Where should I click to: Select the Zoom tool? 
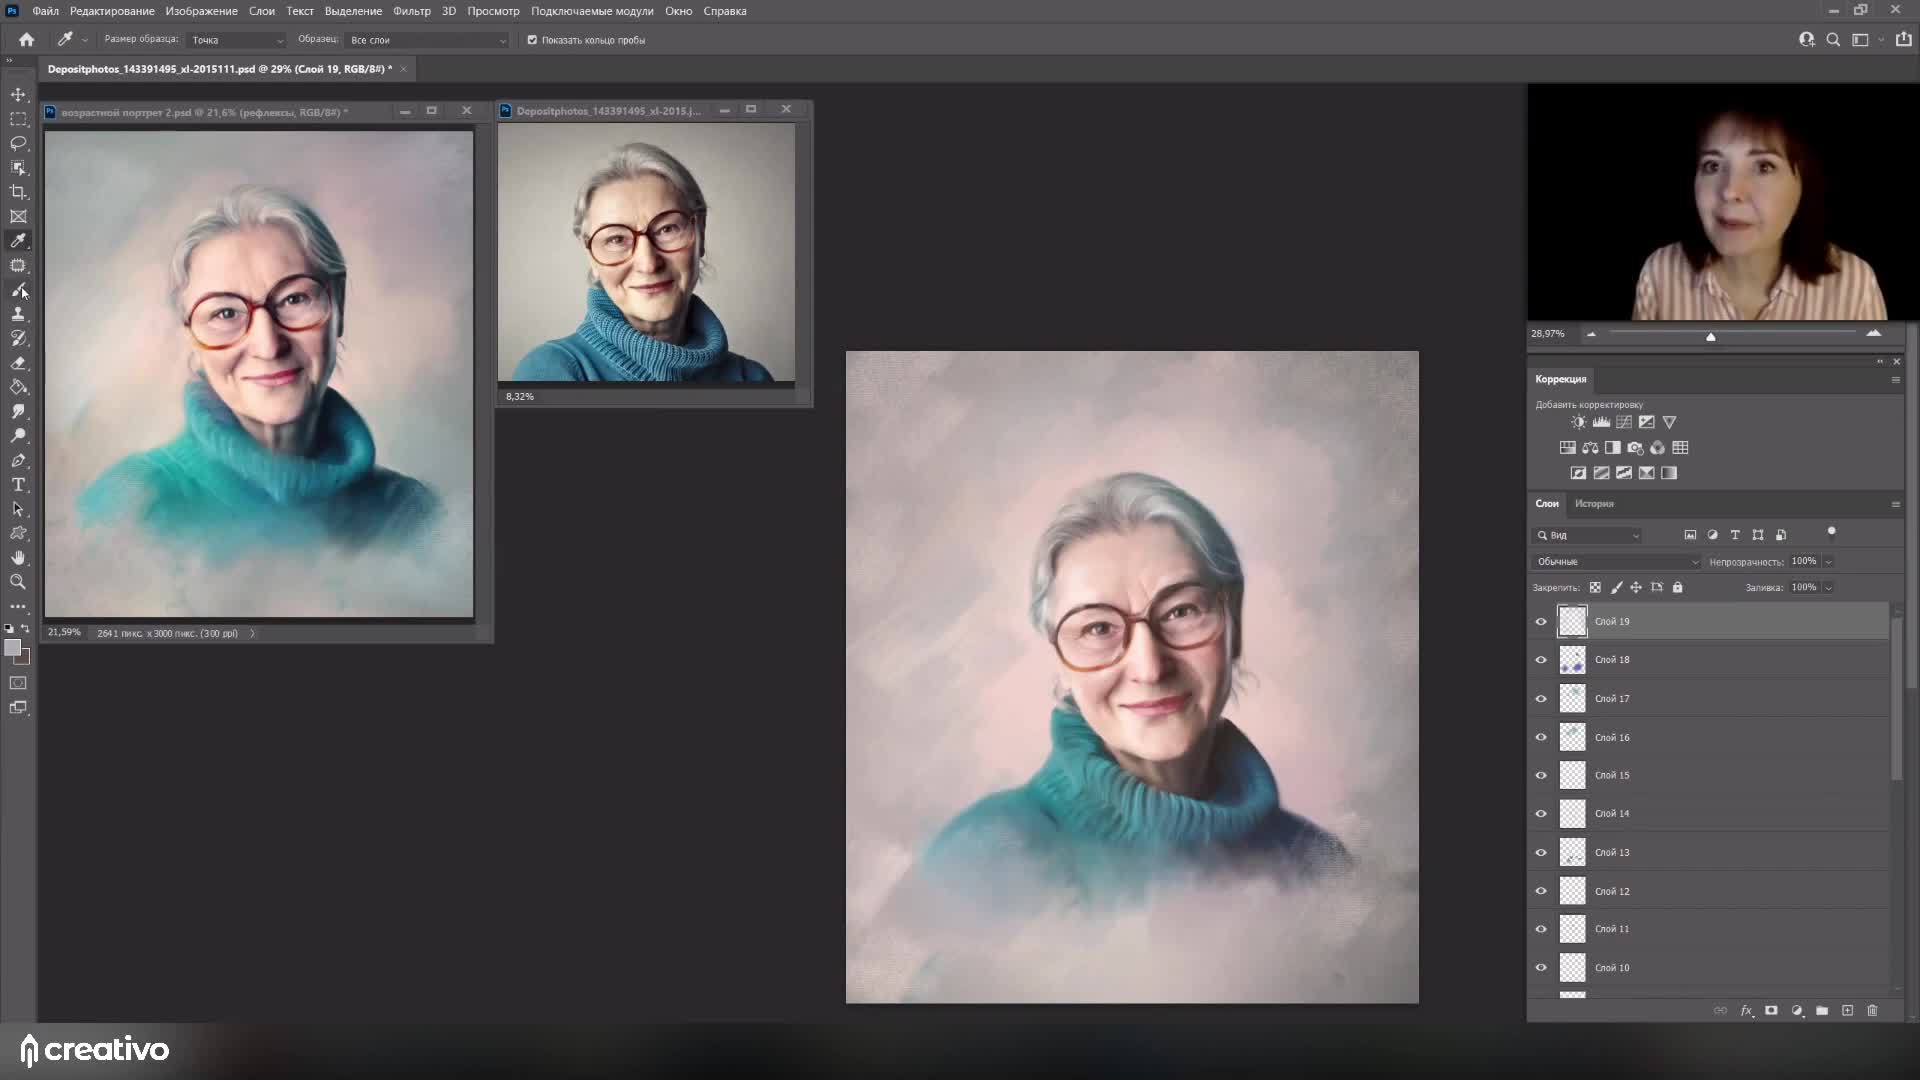tap(18, 582)
